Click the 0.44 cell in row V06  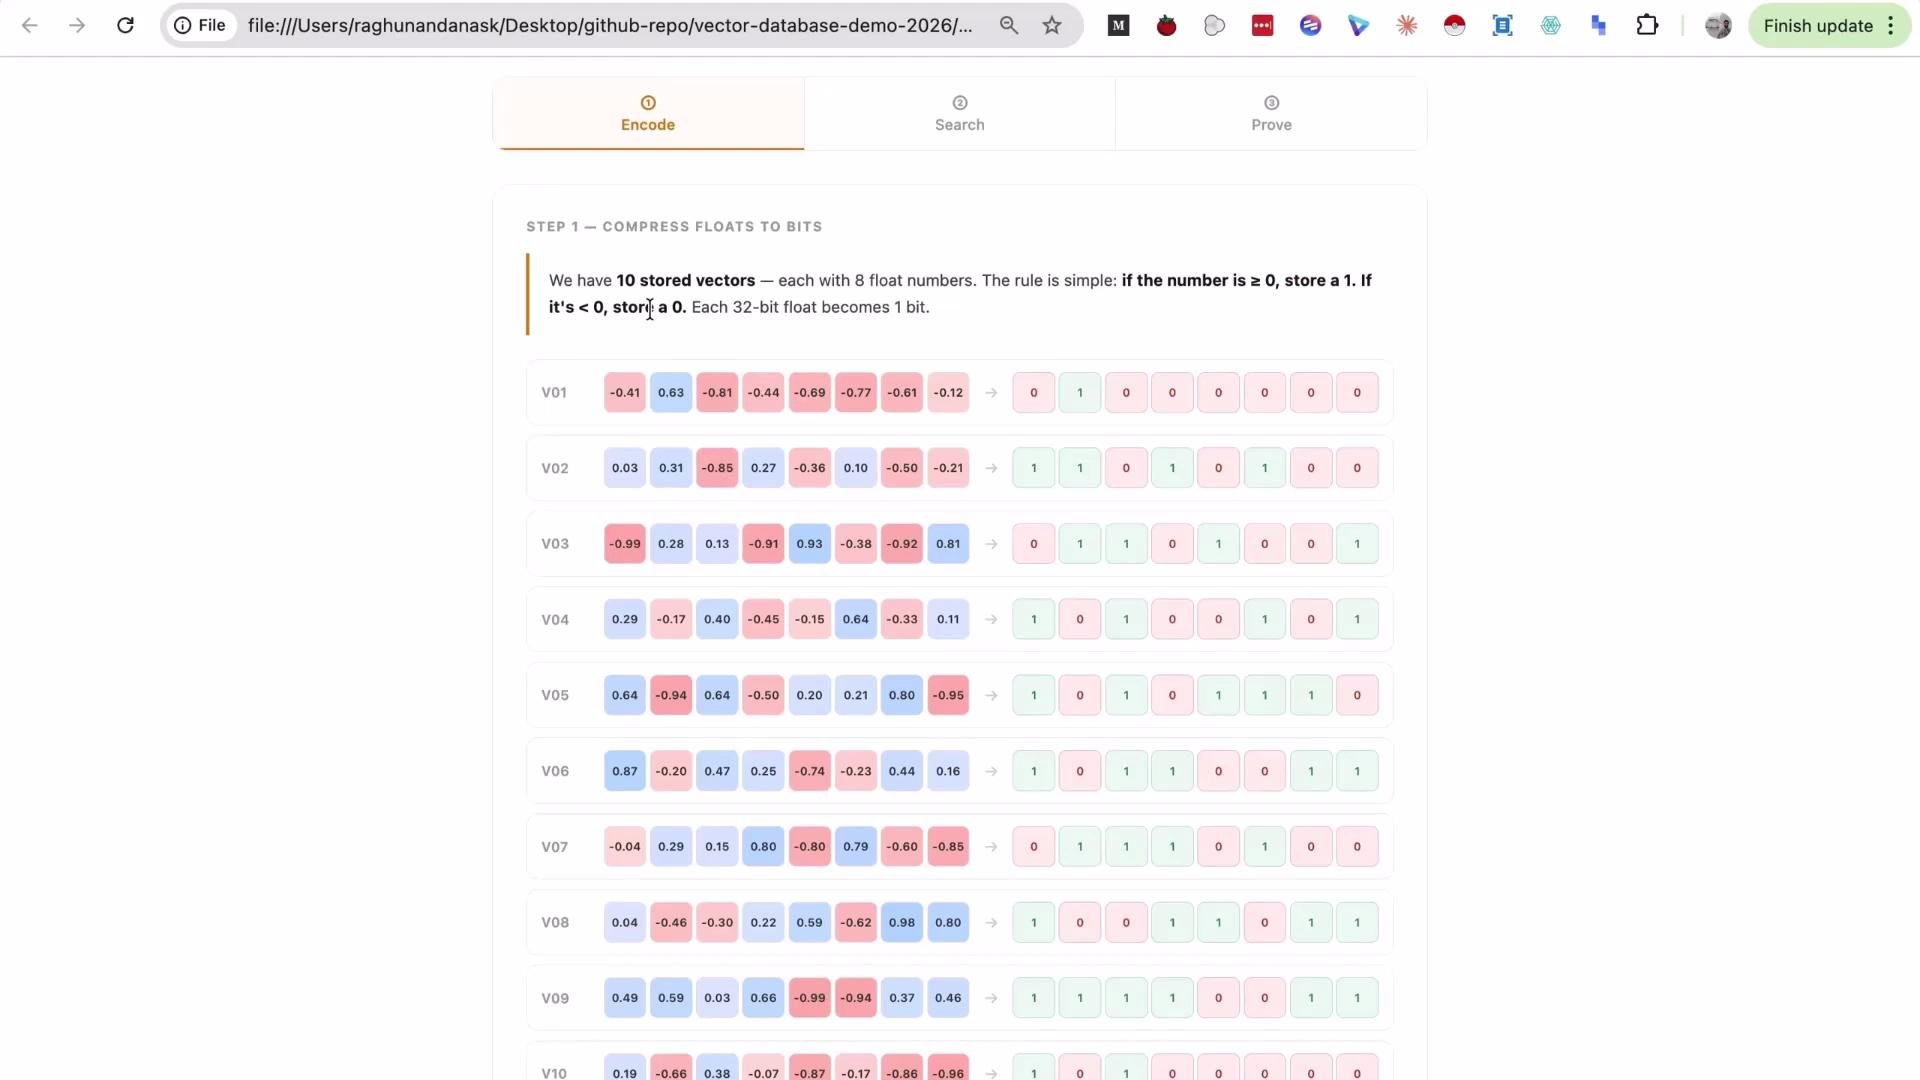tap(902, 771)
